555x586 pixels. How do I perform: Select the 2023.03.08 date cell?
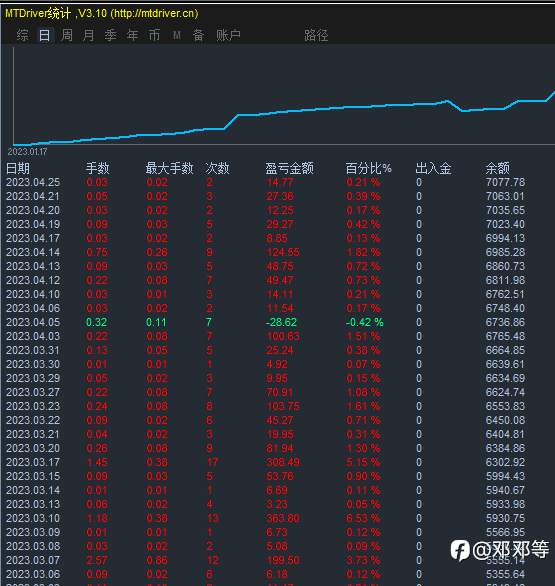[33, 546]
